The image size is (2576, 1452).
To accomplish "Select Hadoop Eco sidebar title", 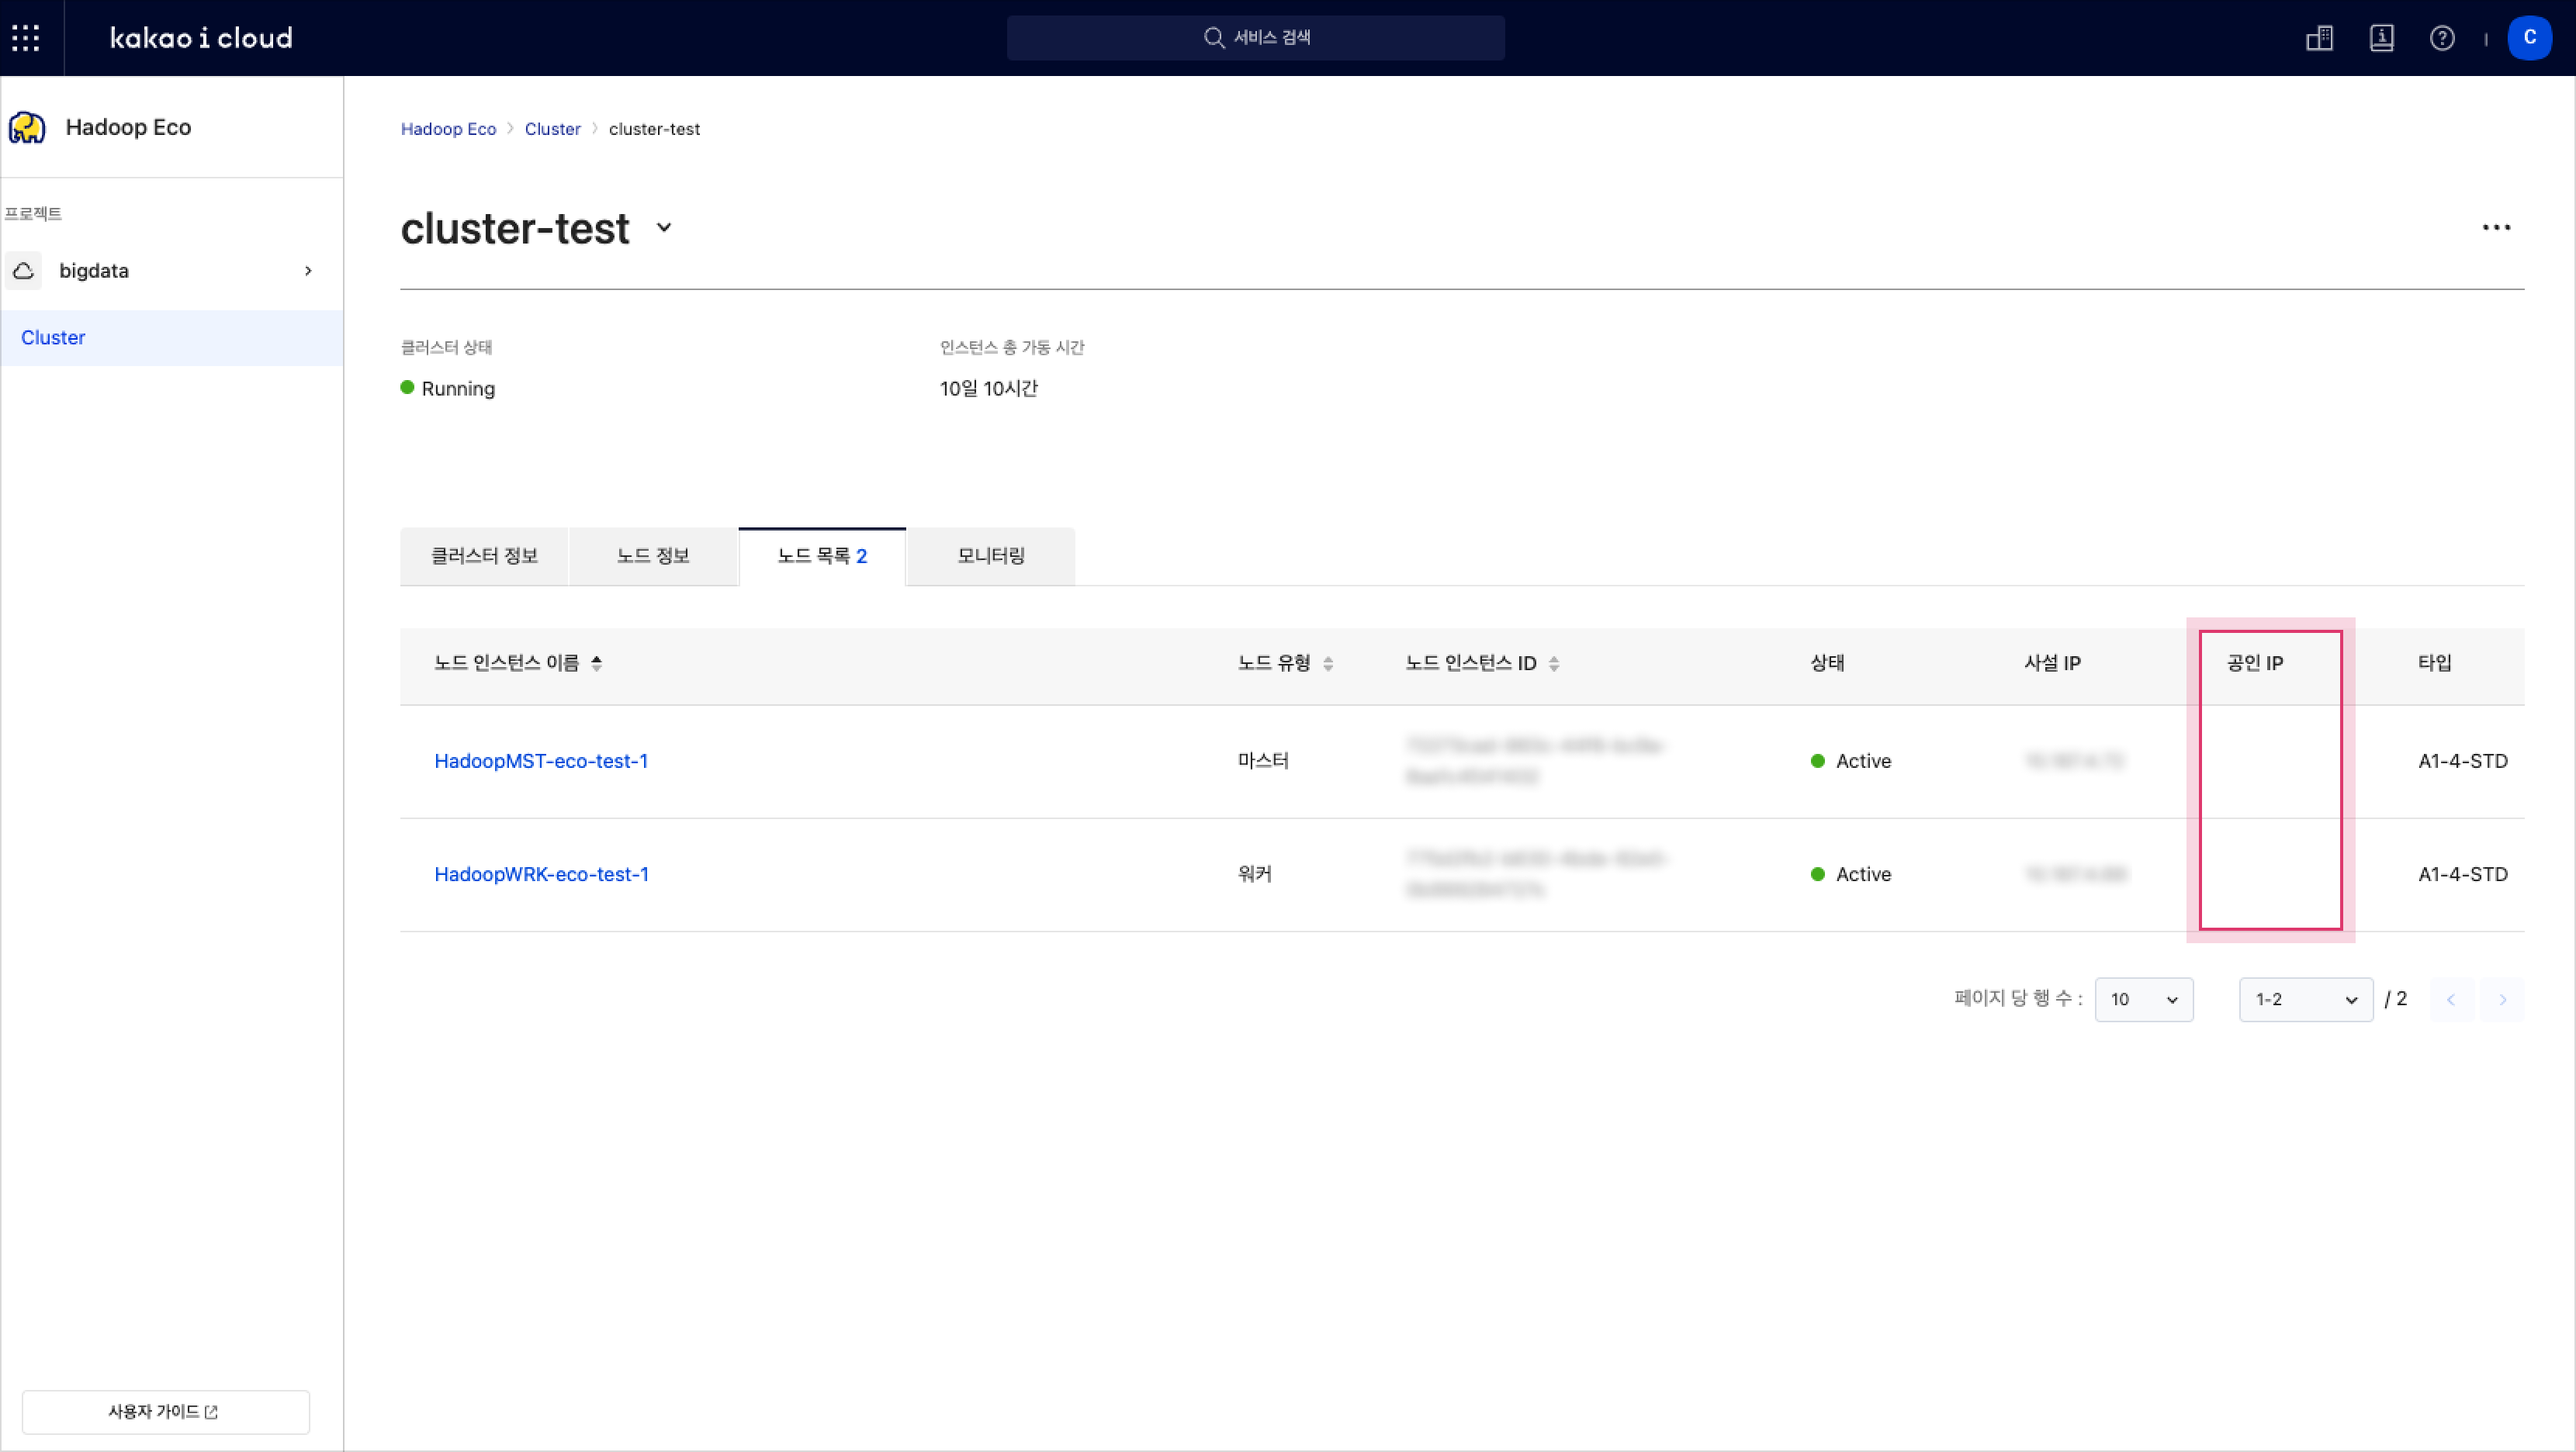I will 128,127.
